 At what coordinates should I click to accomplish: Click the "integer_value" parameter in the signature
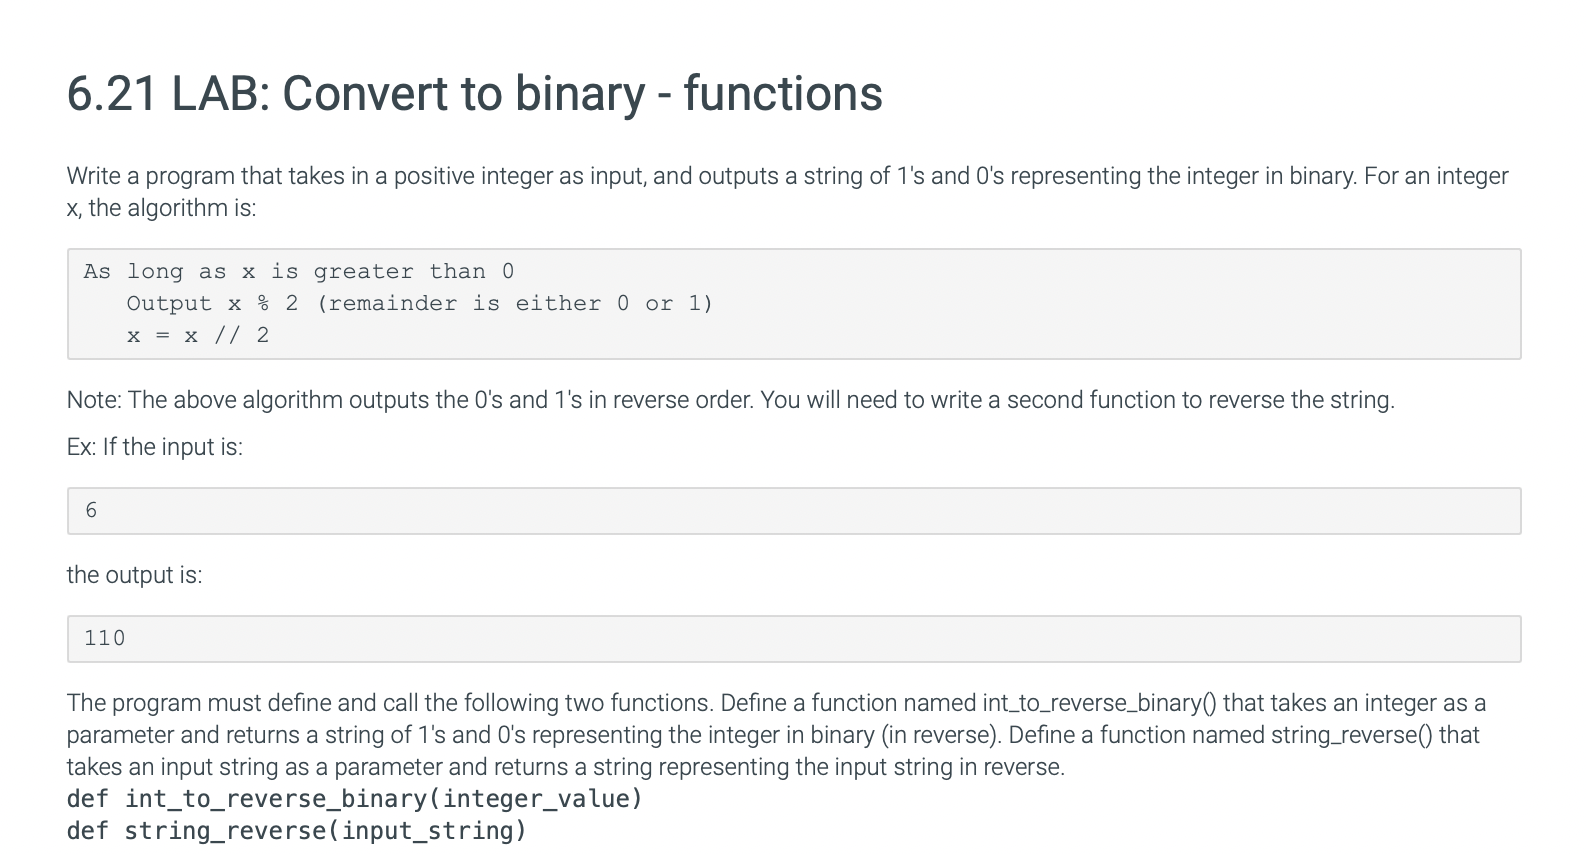coord(537,799)
